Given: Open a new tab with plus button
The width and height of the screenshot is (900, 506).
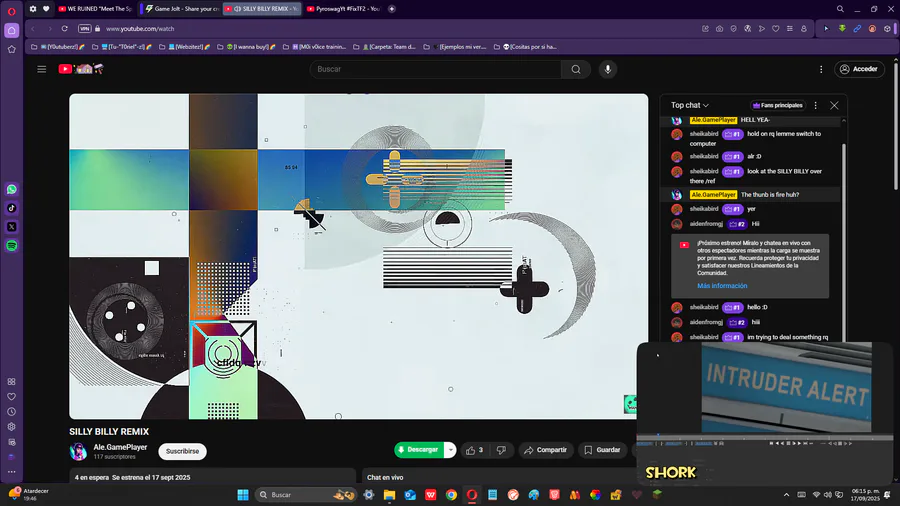Looking at the screenshot, I should point(392,9).
